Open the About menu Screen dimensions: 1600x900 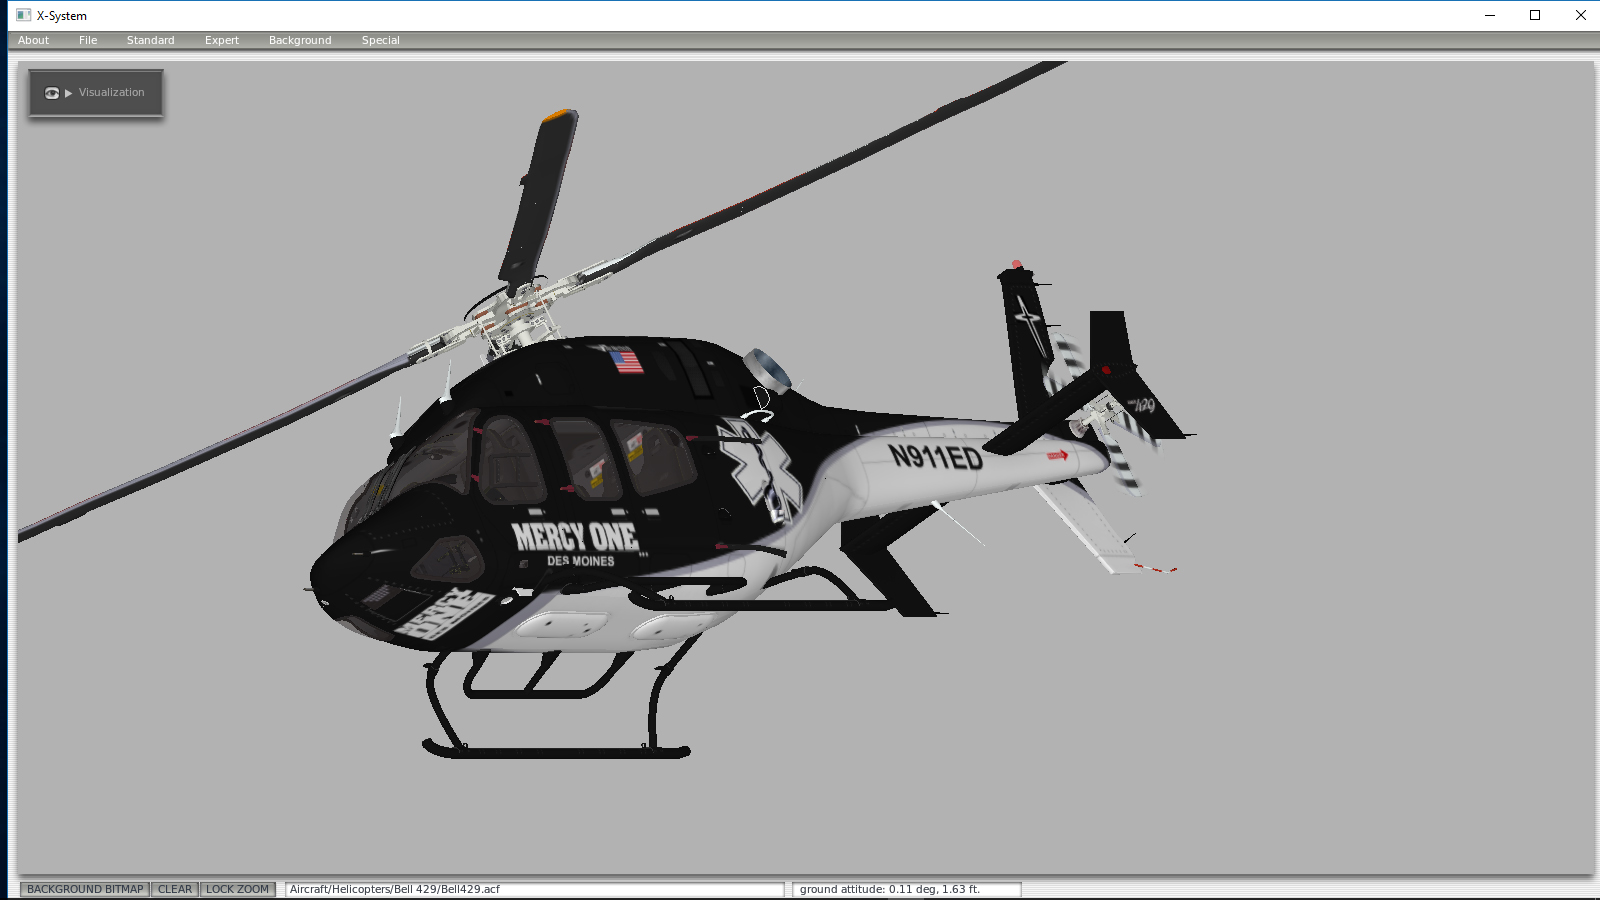pos(33,40)
